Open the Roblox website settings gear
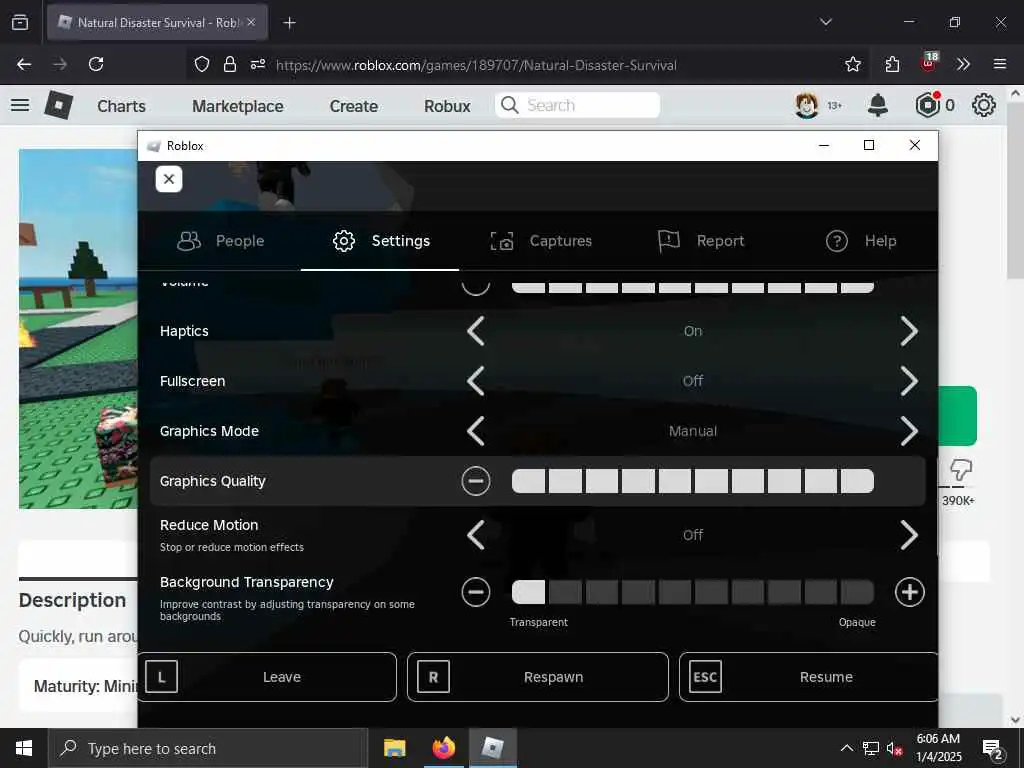This screenshot has width=1024, height=768. click(984, 105)
